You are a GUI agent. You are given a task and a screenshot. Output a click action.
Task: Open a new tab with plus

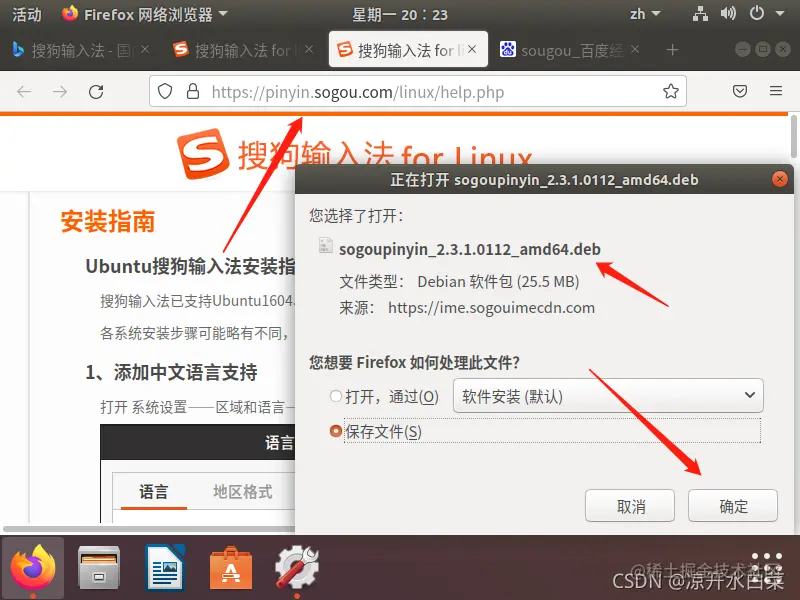(x=672, y=50)
